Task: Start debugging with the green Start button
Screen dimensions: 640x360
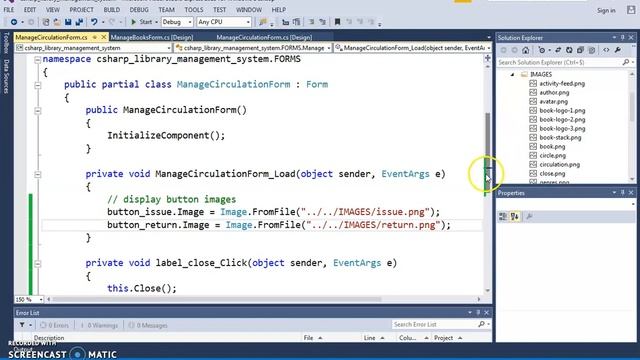Action: (141, 22)
